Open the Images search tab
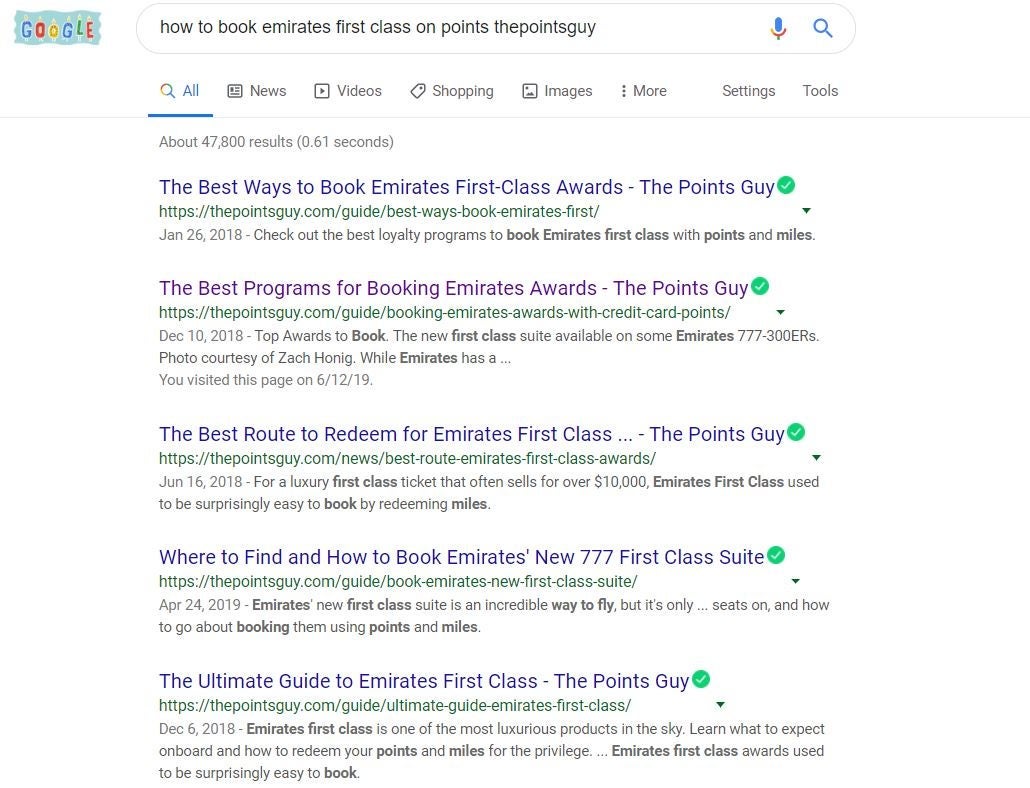The image size is (1030, 788). coord(557,91)
